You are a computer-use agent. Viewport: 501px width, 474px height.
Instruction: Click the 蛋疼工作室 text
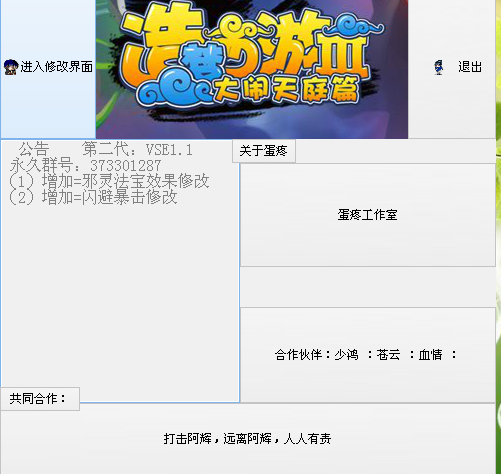[367, 215]
